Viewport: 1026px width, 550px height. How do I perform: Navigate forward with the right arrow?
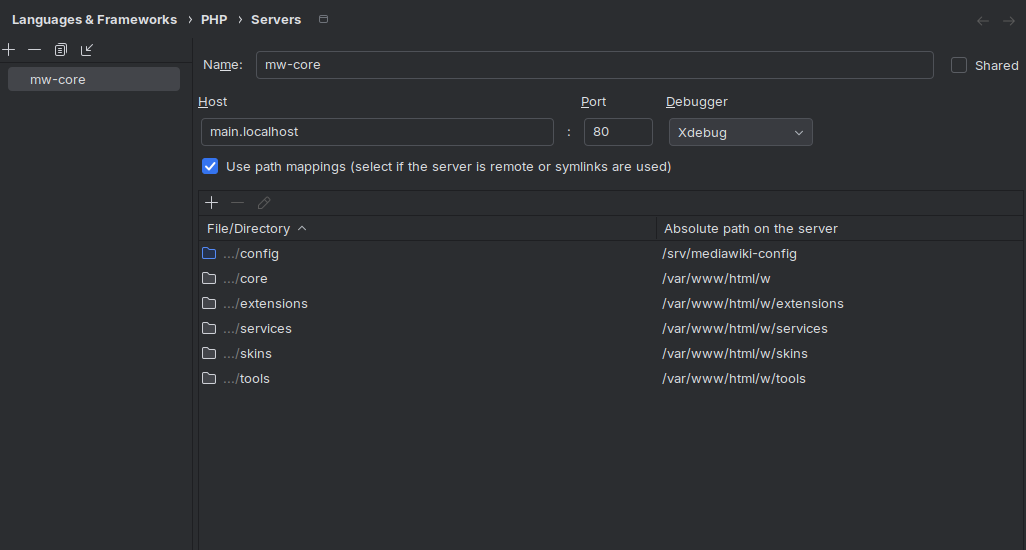coord(1009,20)
